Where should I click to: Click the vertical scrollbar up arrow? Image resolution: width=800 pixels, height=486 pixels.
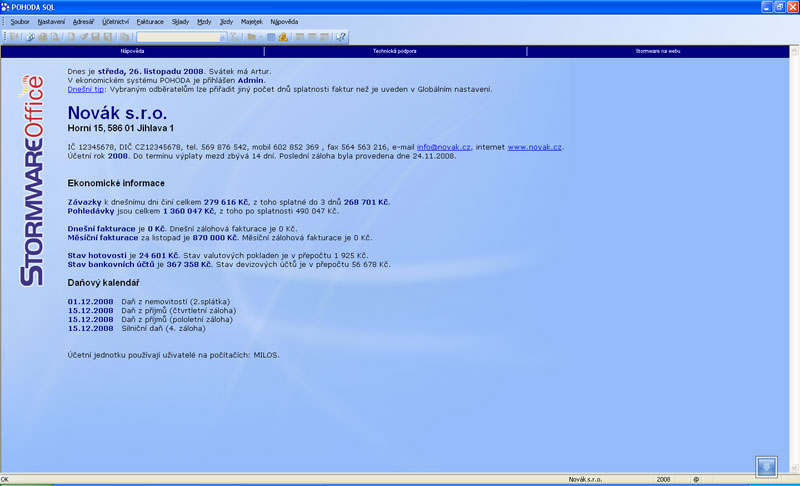click(x=794, y=51)
